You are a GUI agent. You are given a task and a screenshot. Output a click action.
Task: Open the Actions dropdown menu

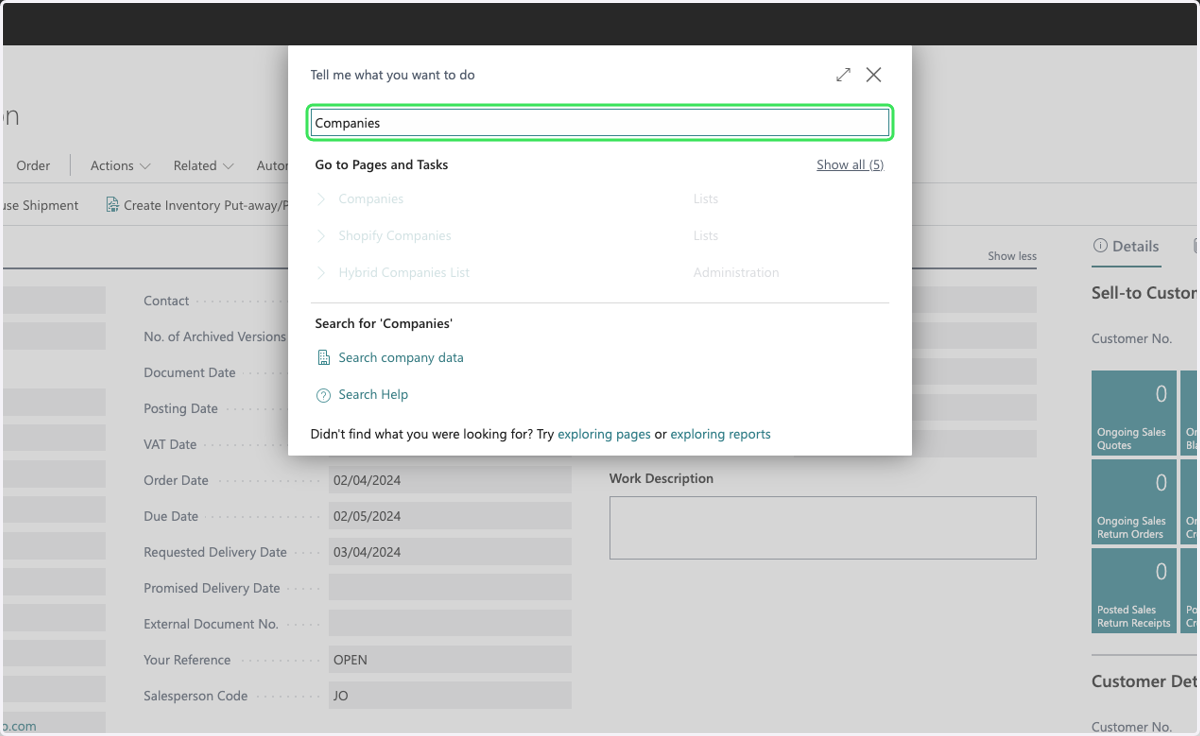120,166
